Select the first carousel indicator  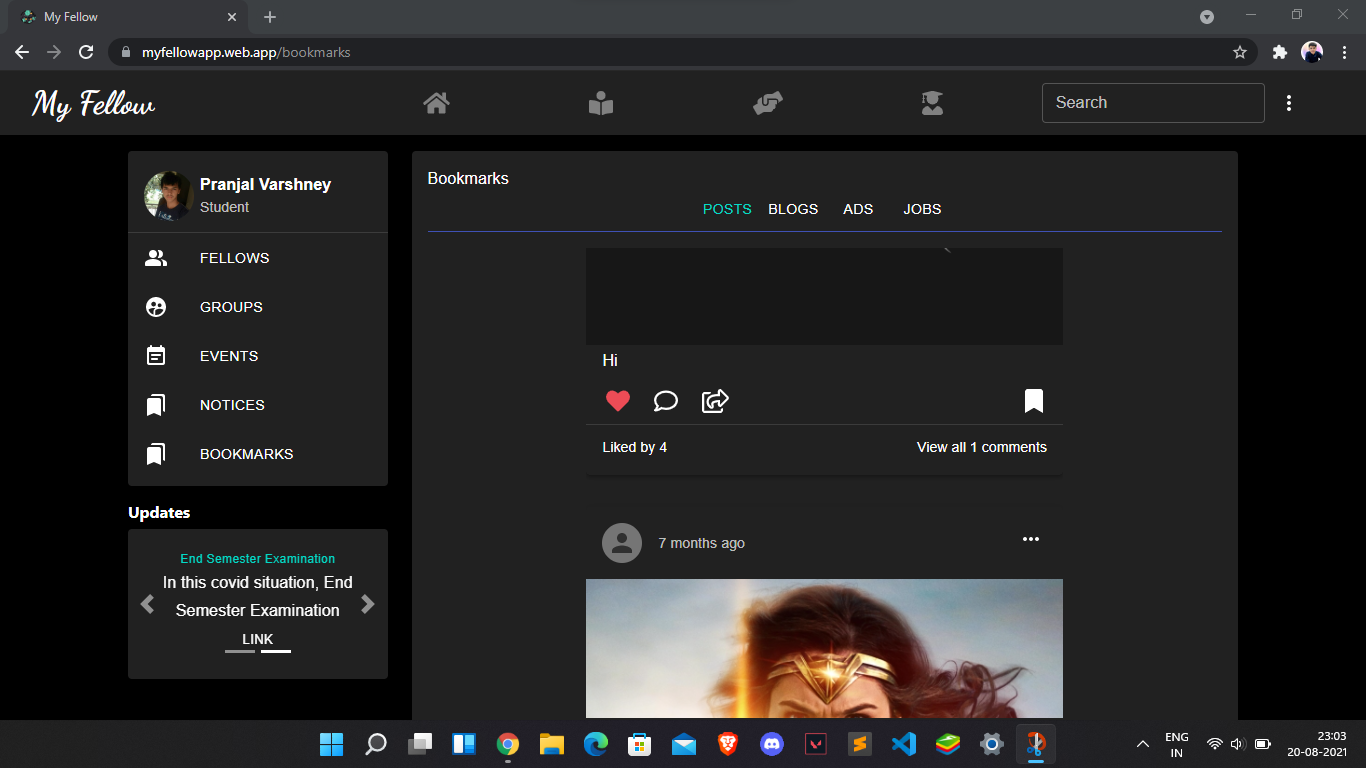(240, 651)
